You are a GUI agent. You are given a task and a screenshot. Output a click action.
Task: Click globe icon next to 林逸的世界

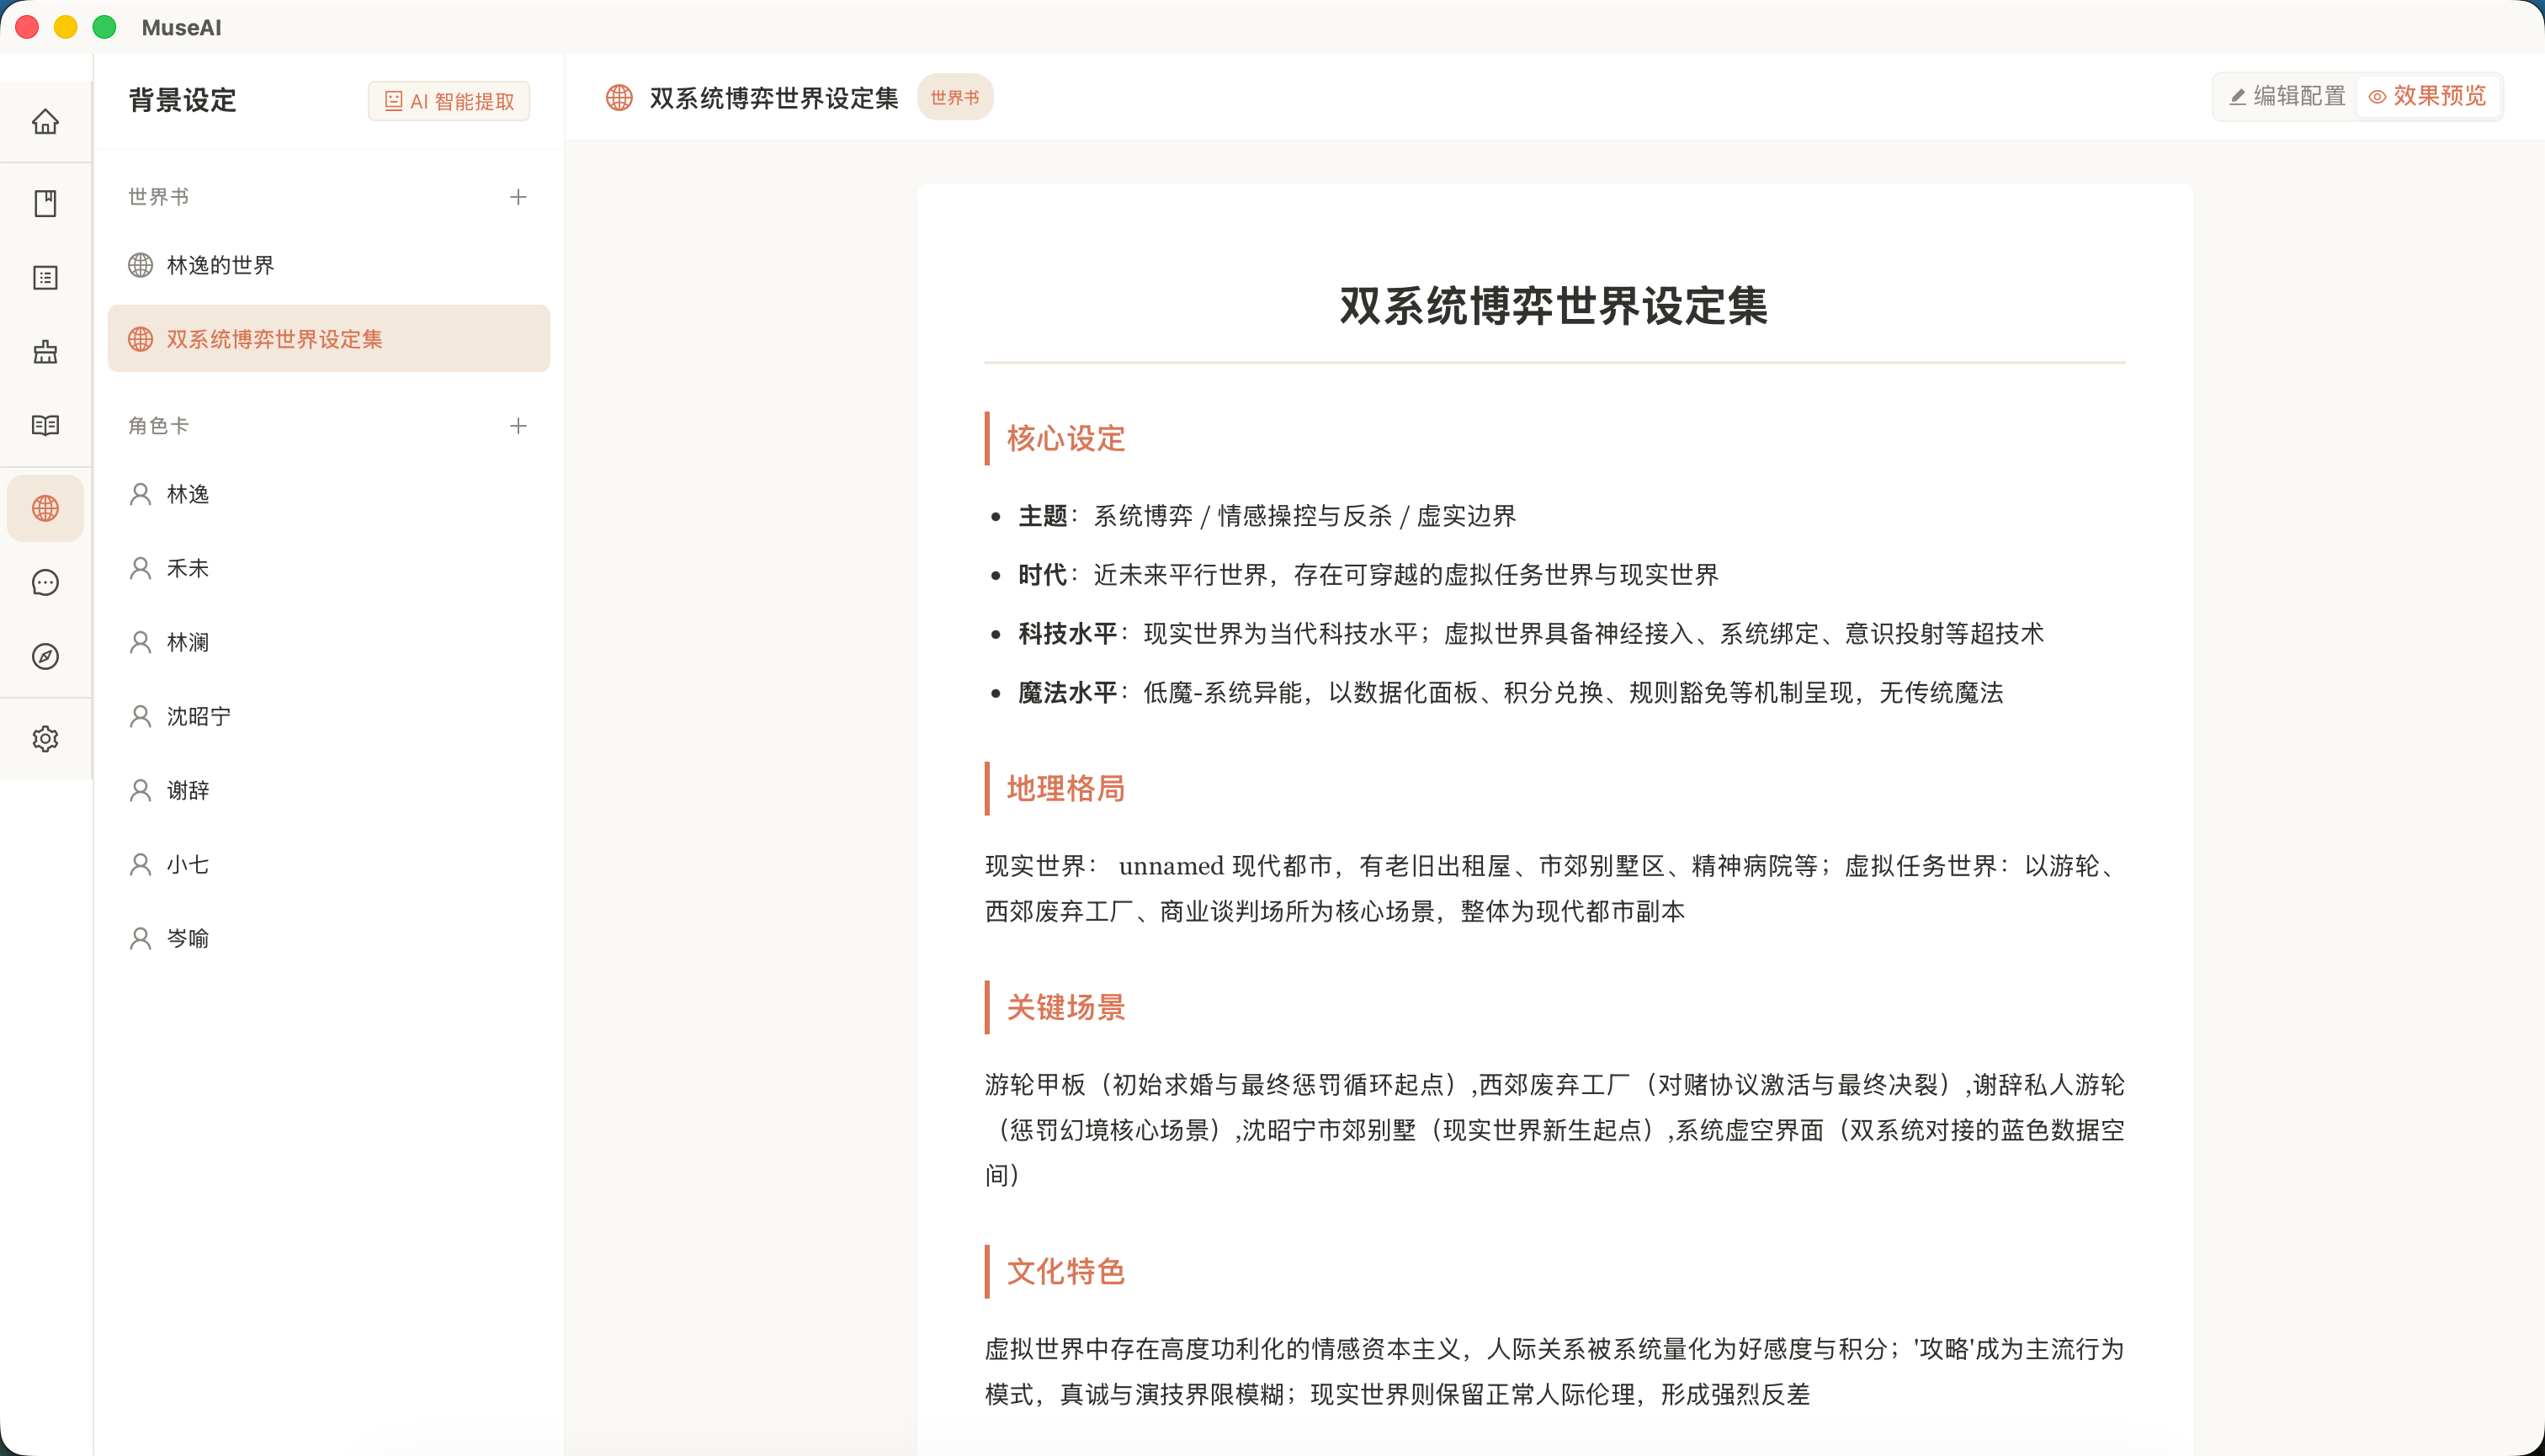[140, 265]
